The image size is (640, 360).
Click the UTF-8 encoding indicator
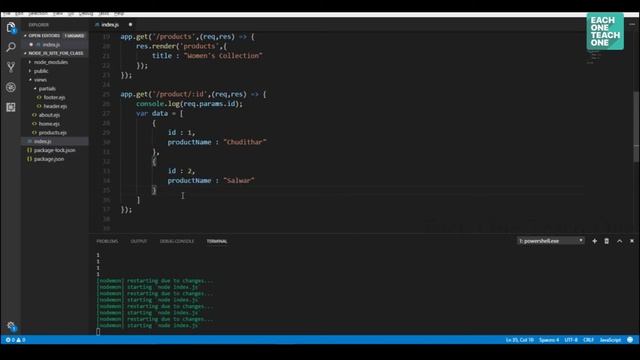click(571, 340)
